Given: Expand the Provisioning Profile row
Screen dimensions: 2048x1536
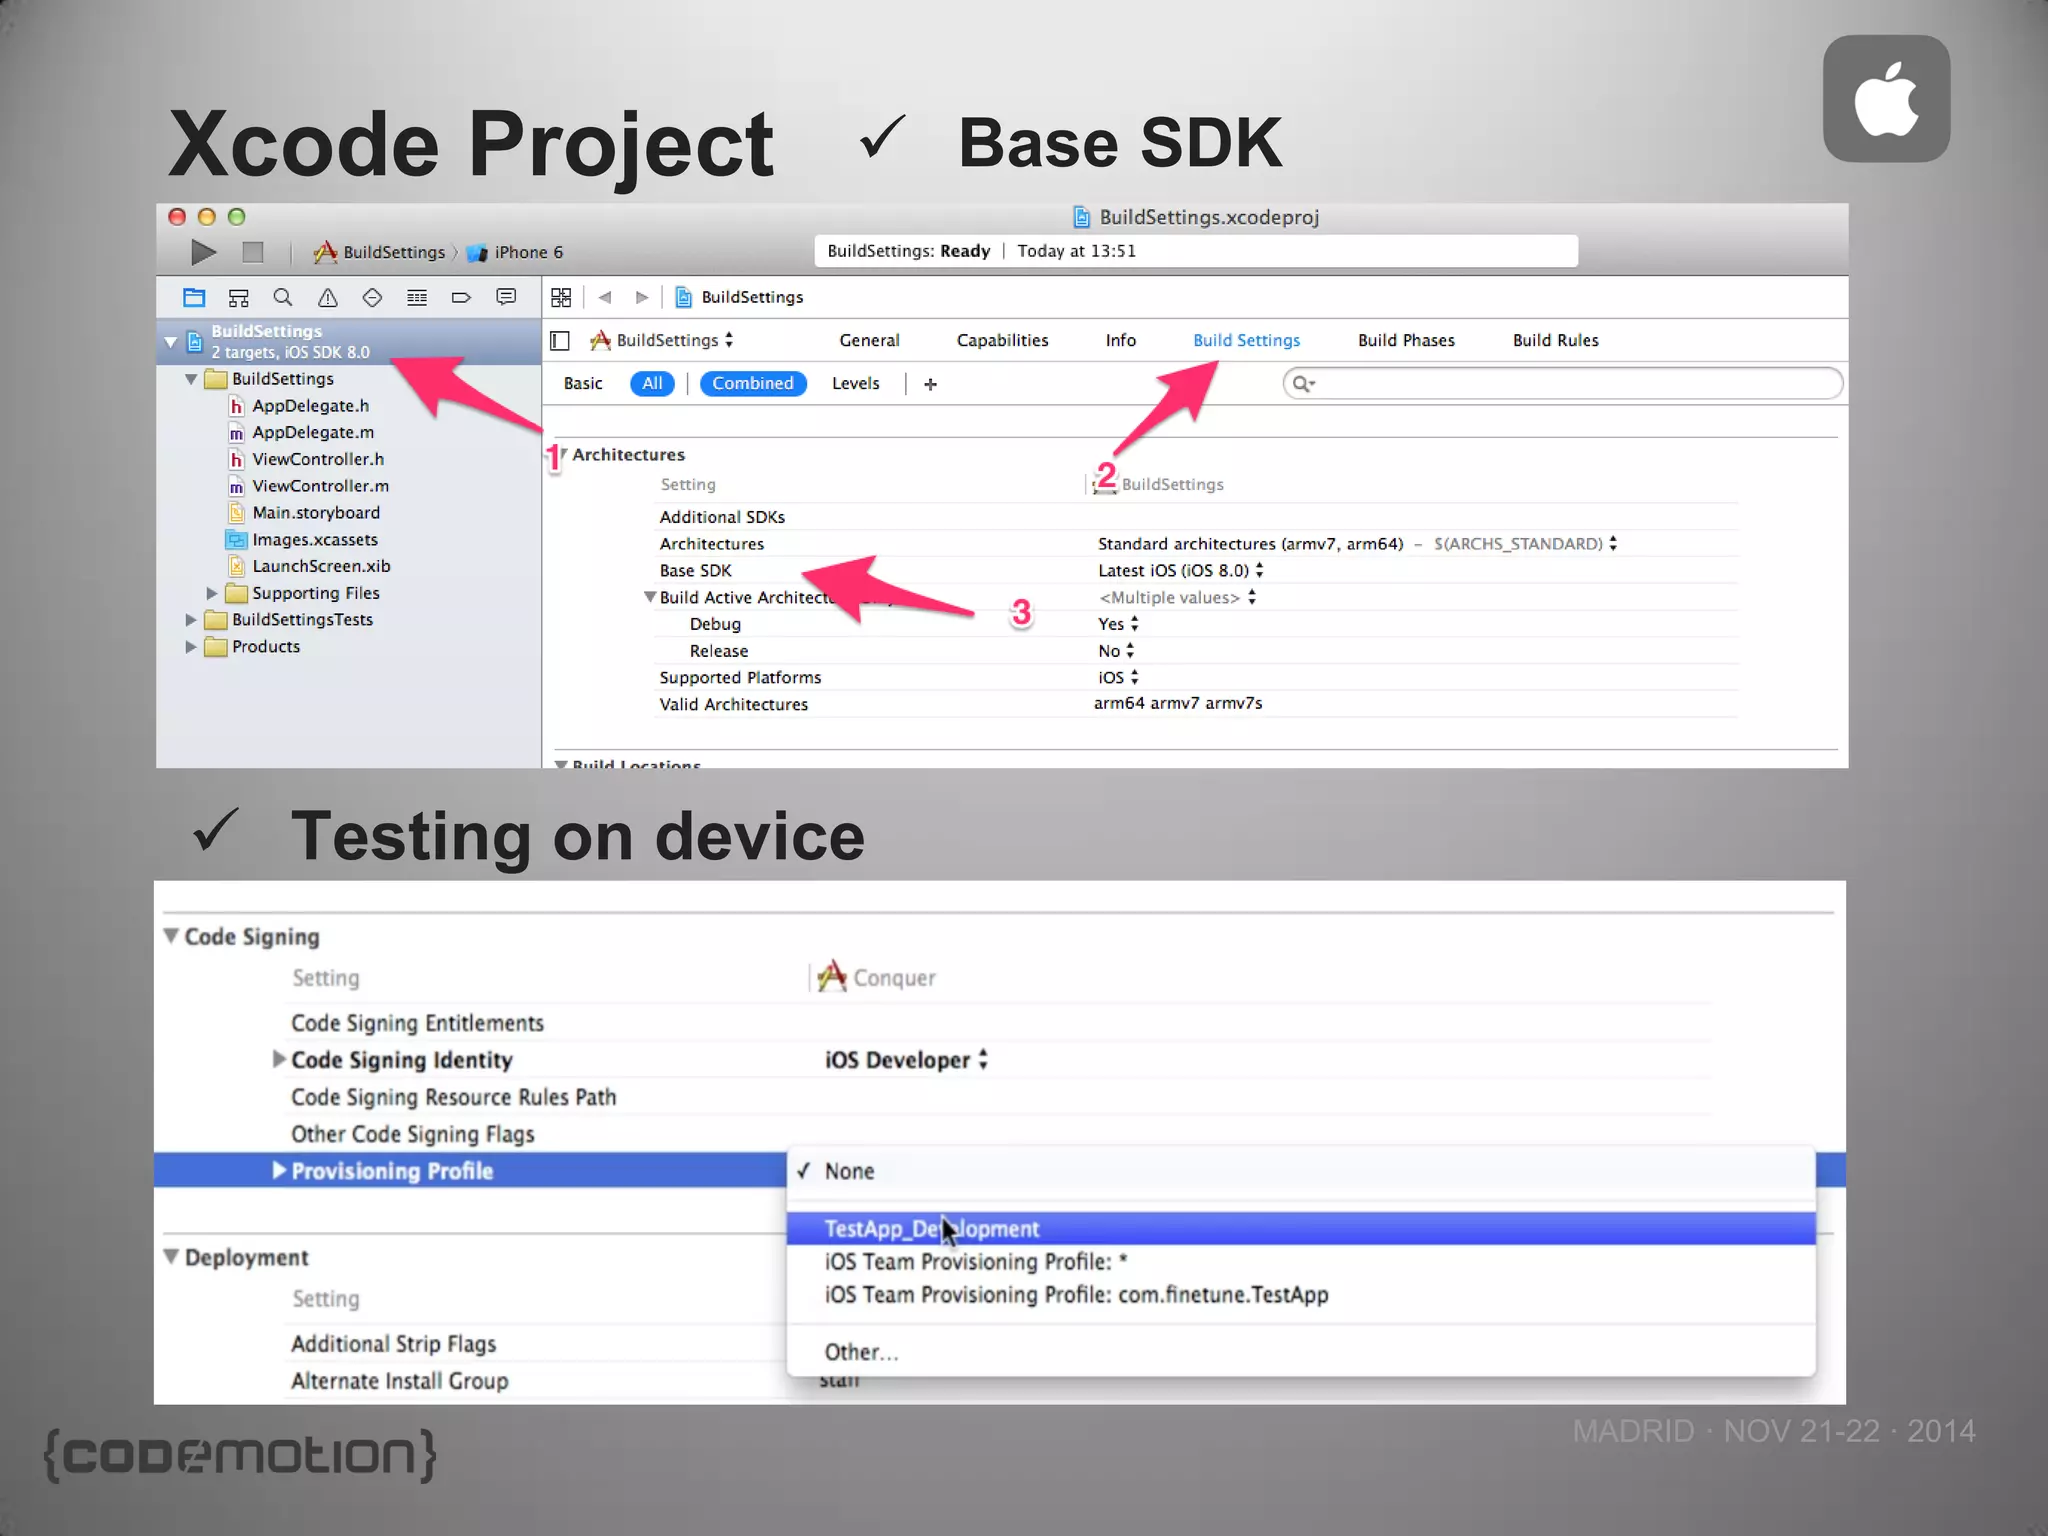Looking at the screenshot, I should [x=279, y=1170].
